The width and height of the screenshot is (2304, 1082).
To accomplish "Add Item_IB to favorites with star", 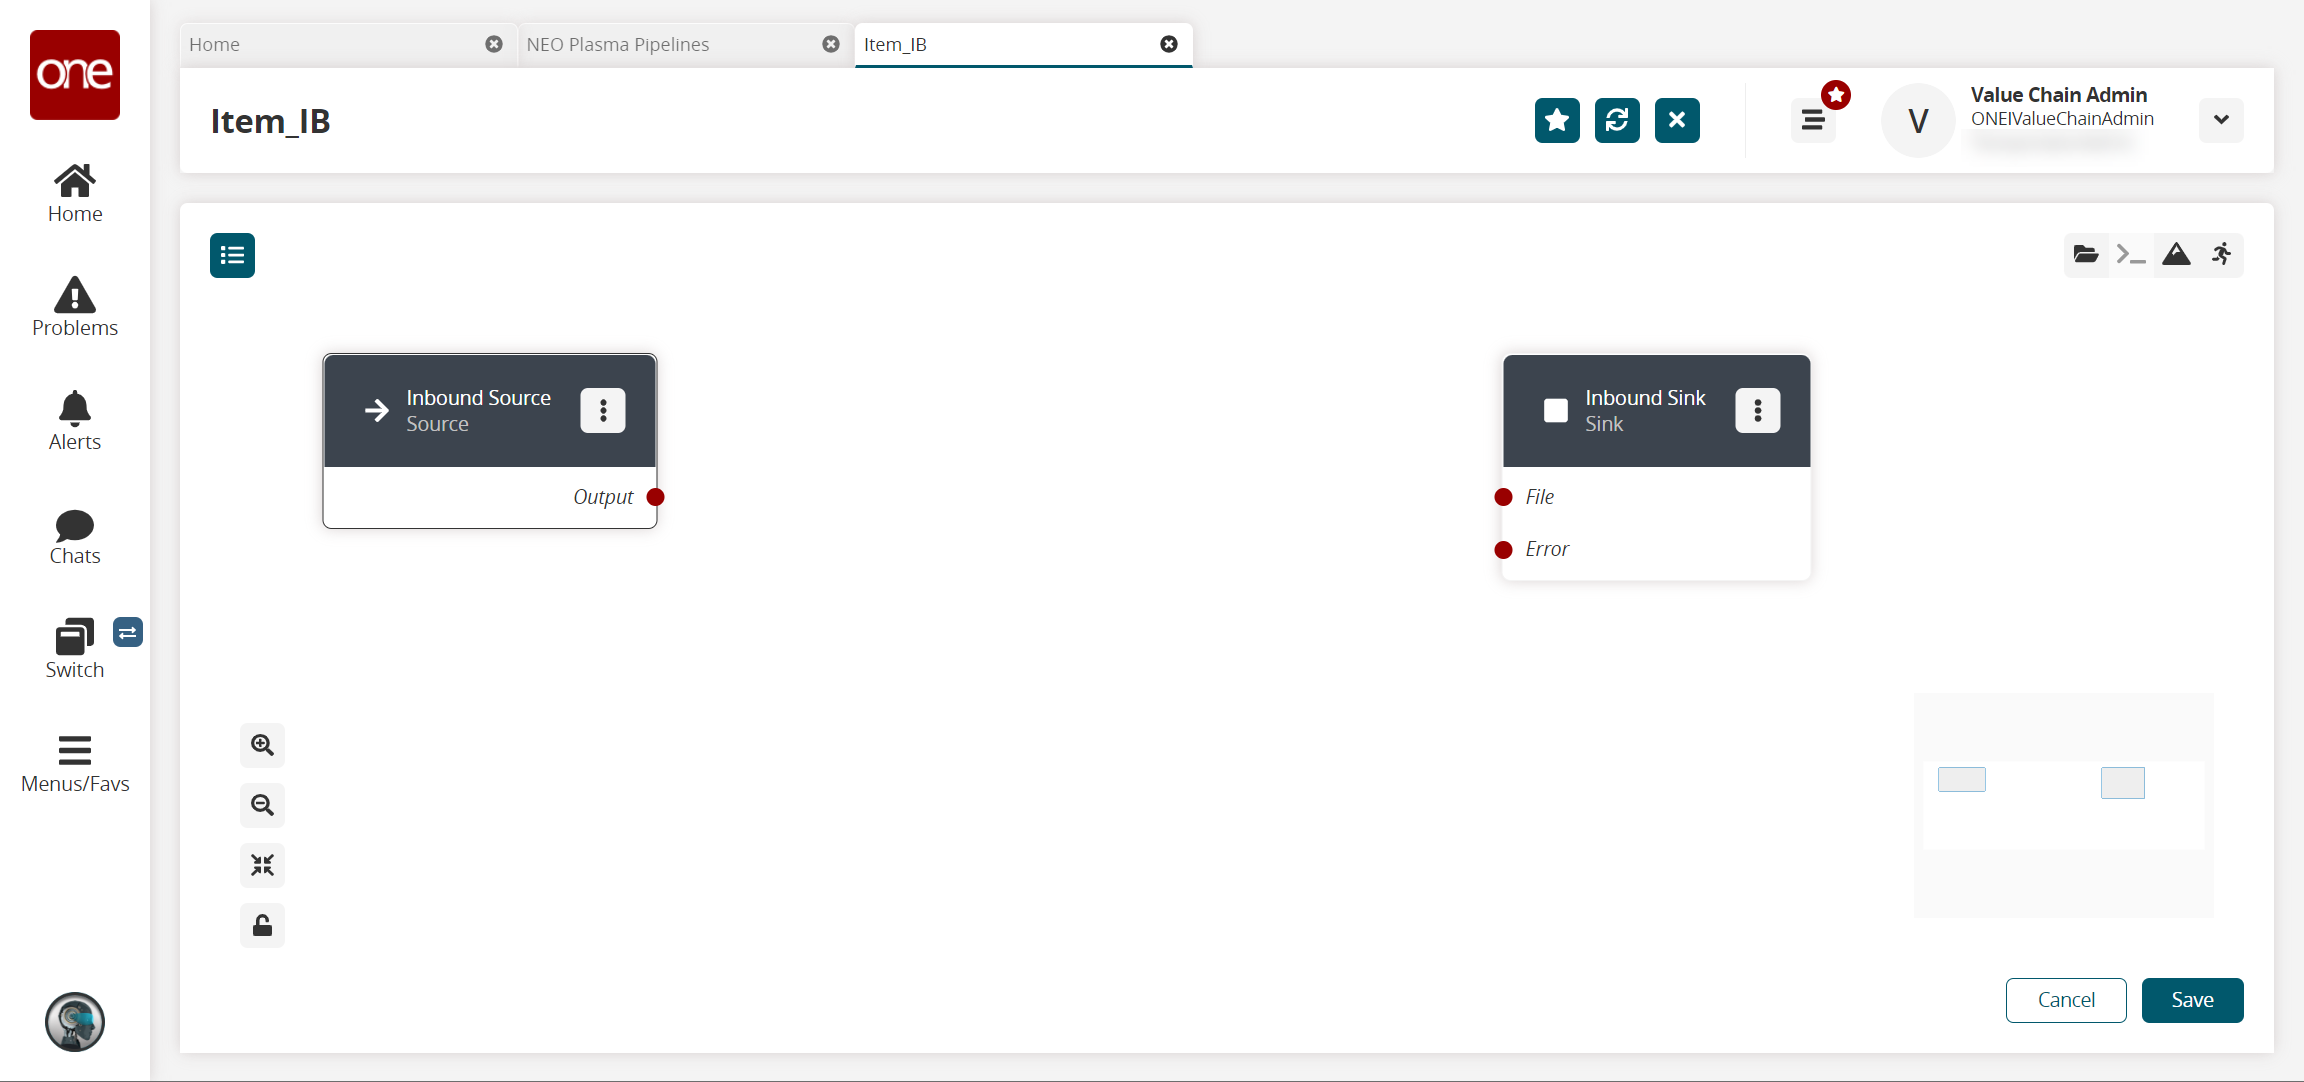I will (x=1557, y=121).
